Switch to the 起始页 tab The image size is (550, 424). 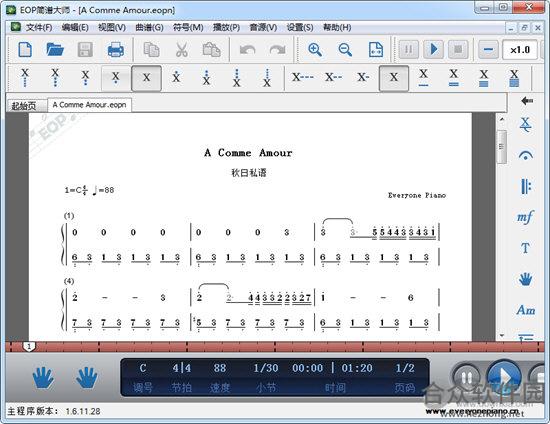pyautogui.click(x=26, y=106)
